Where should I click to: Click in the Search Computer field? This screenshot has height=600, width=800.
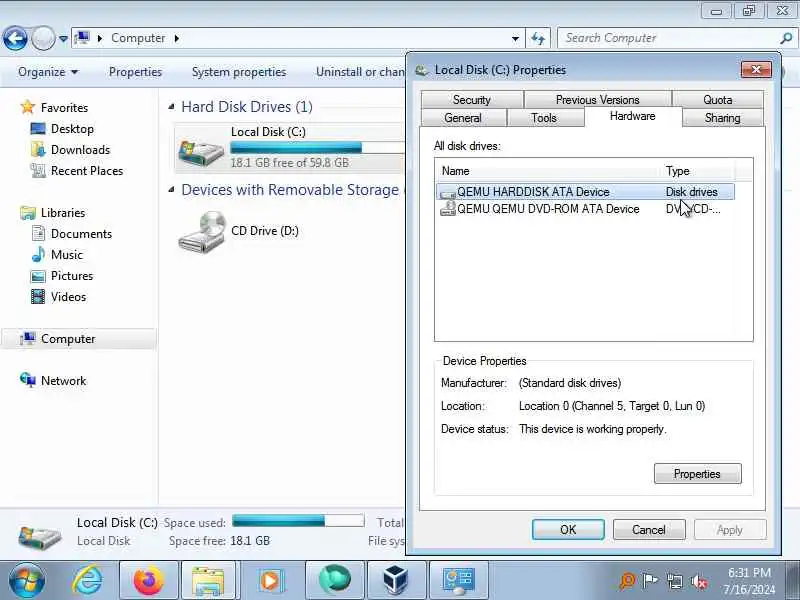668,38
